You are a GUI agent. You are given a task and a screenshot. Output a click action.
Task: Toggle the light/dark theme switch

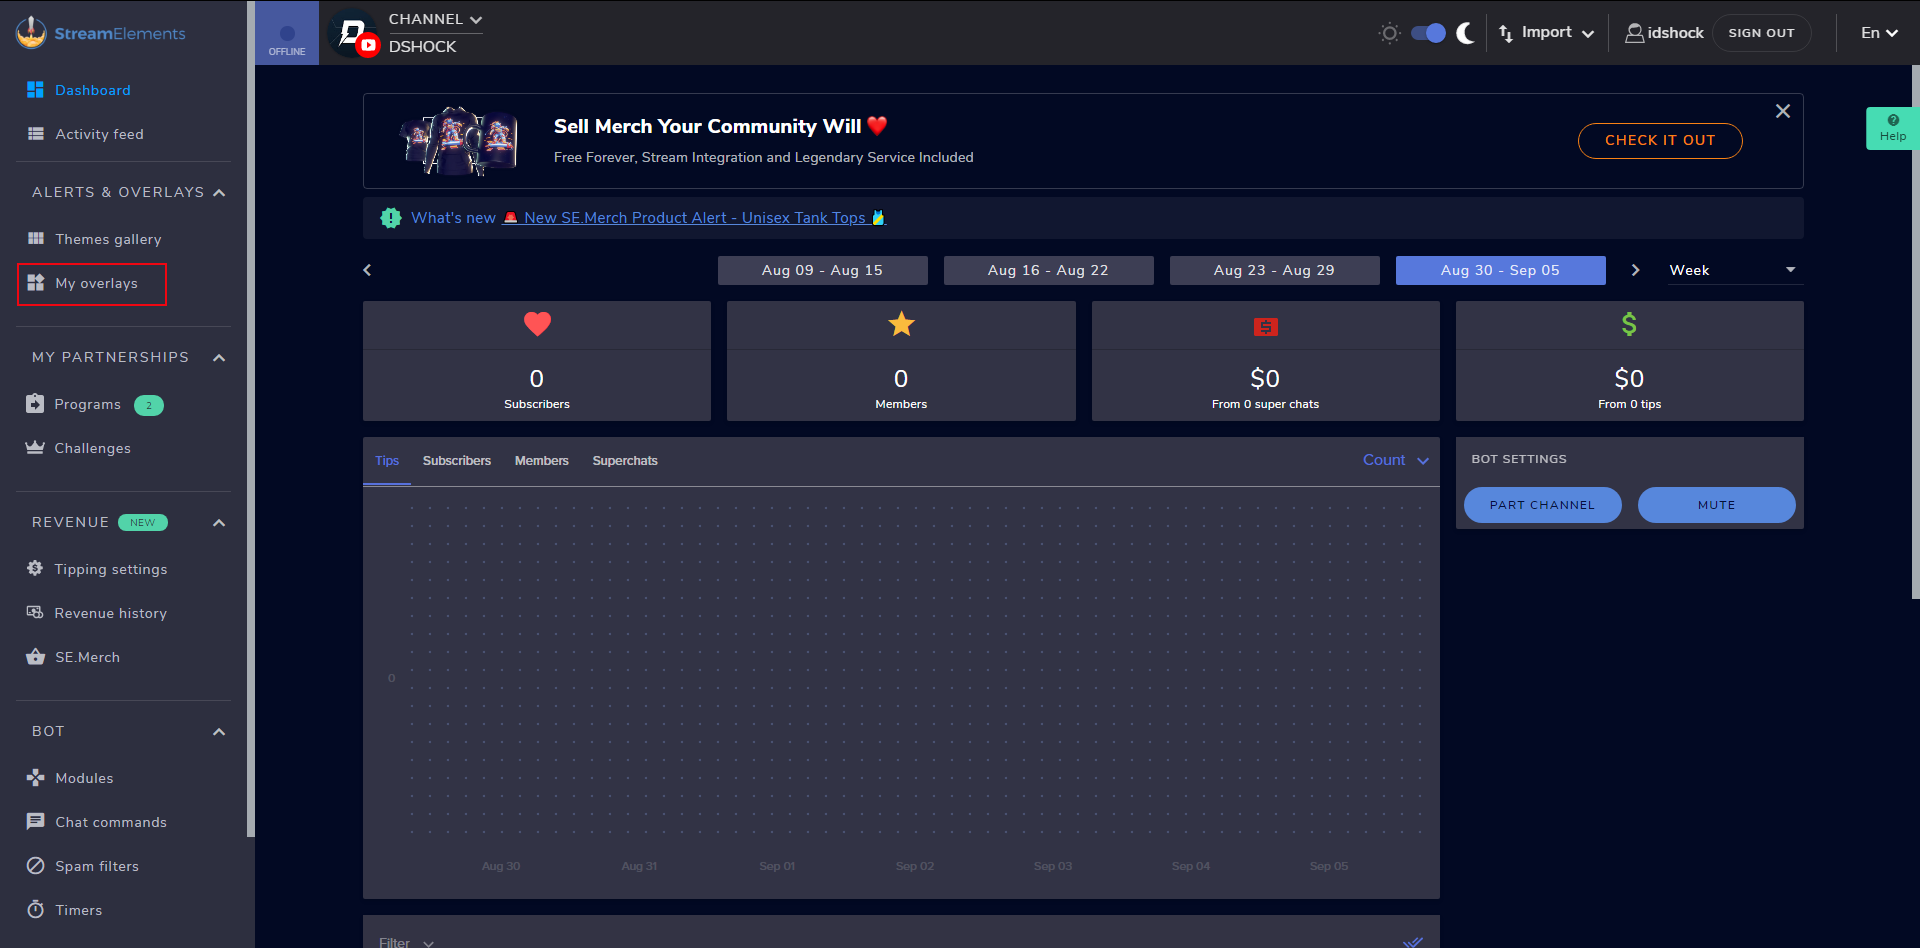click(x=1428, y=33)
